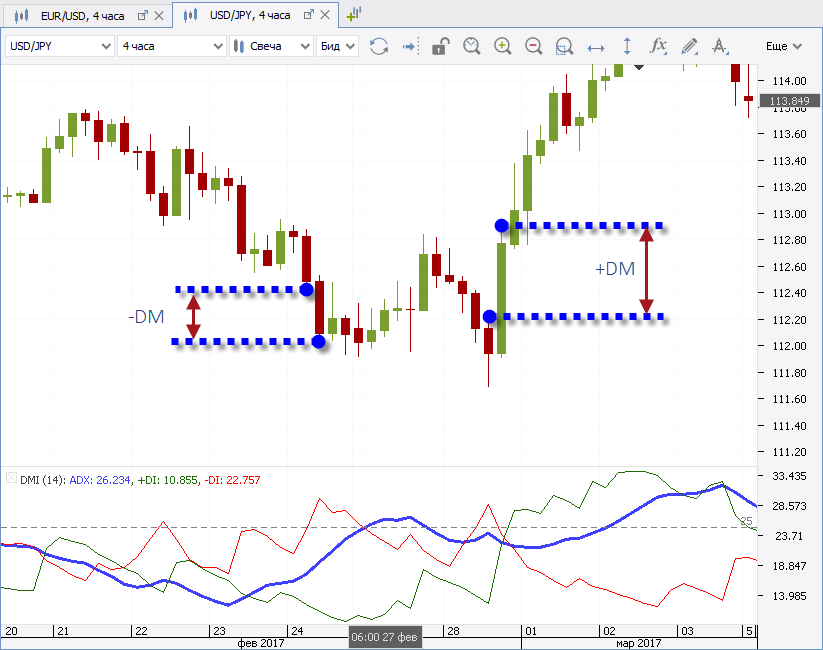Click the magnifier with clock icon
823x650 pixels.
(x=471, y=46)
